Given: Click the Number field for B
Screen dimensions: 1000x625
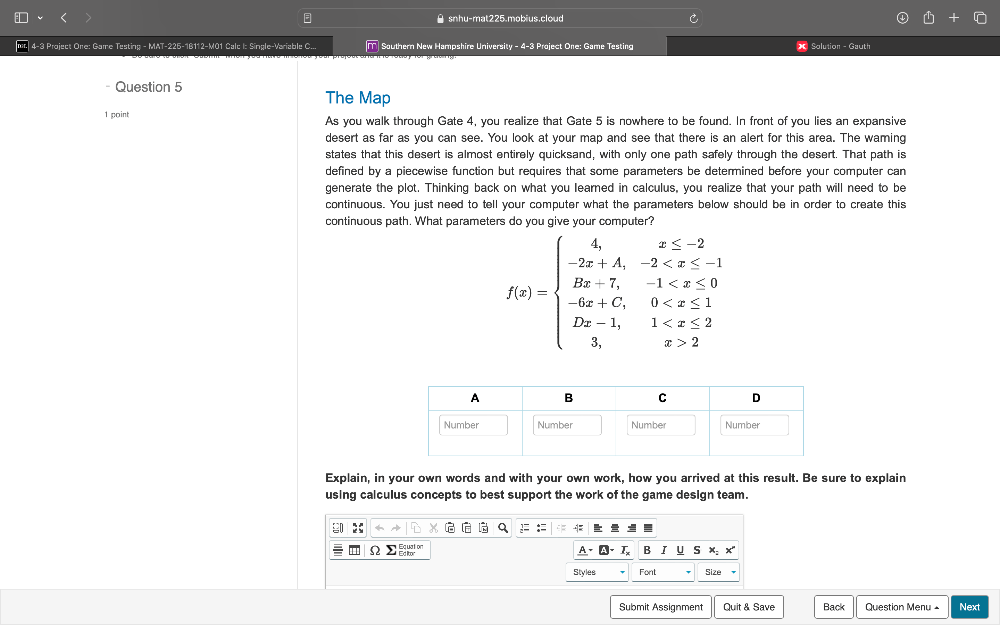Looking at the screenshot, I should point(567,425).
